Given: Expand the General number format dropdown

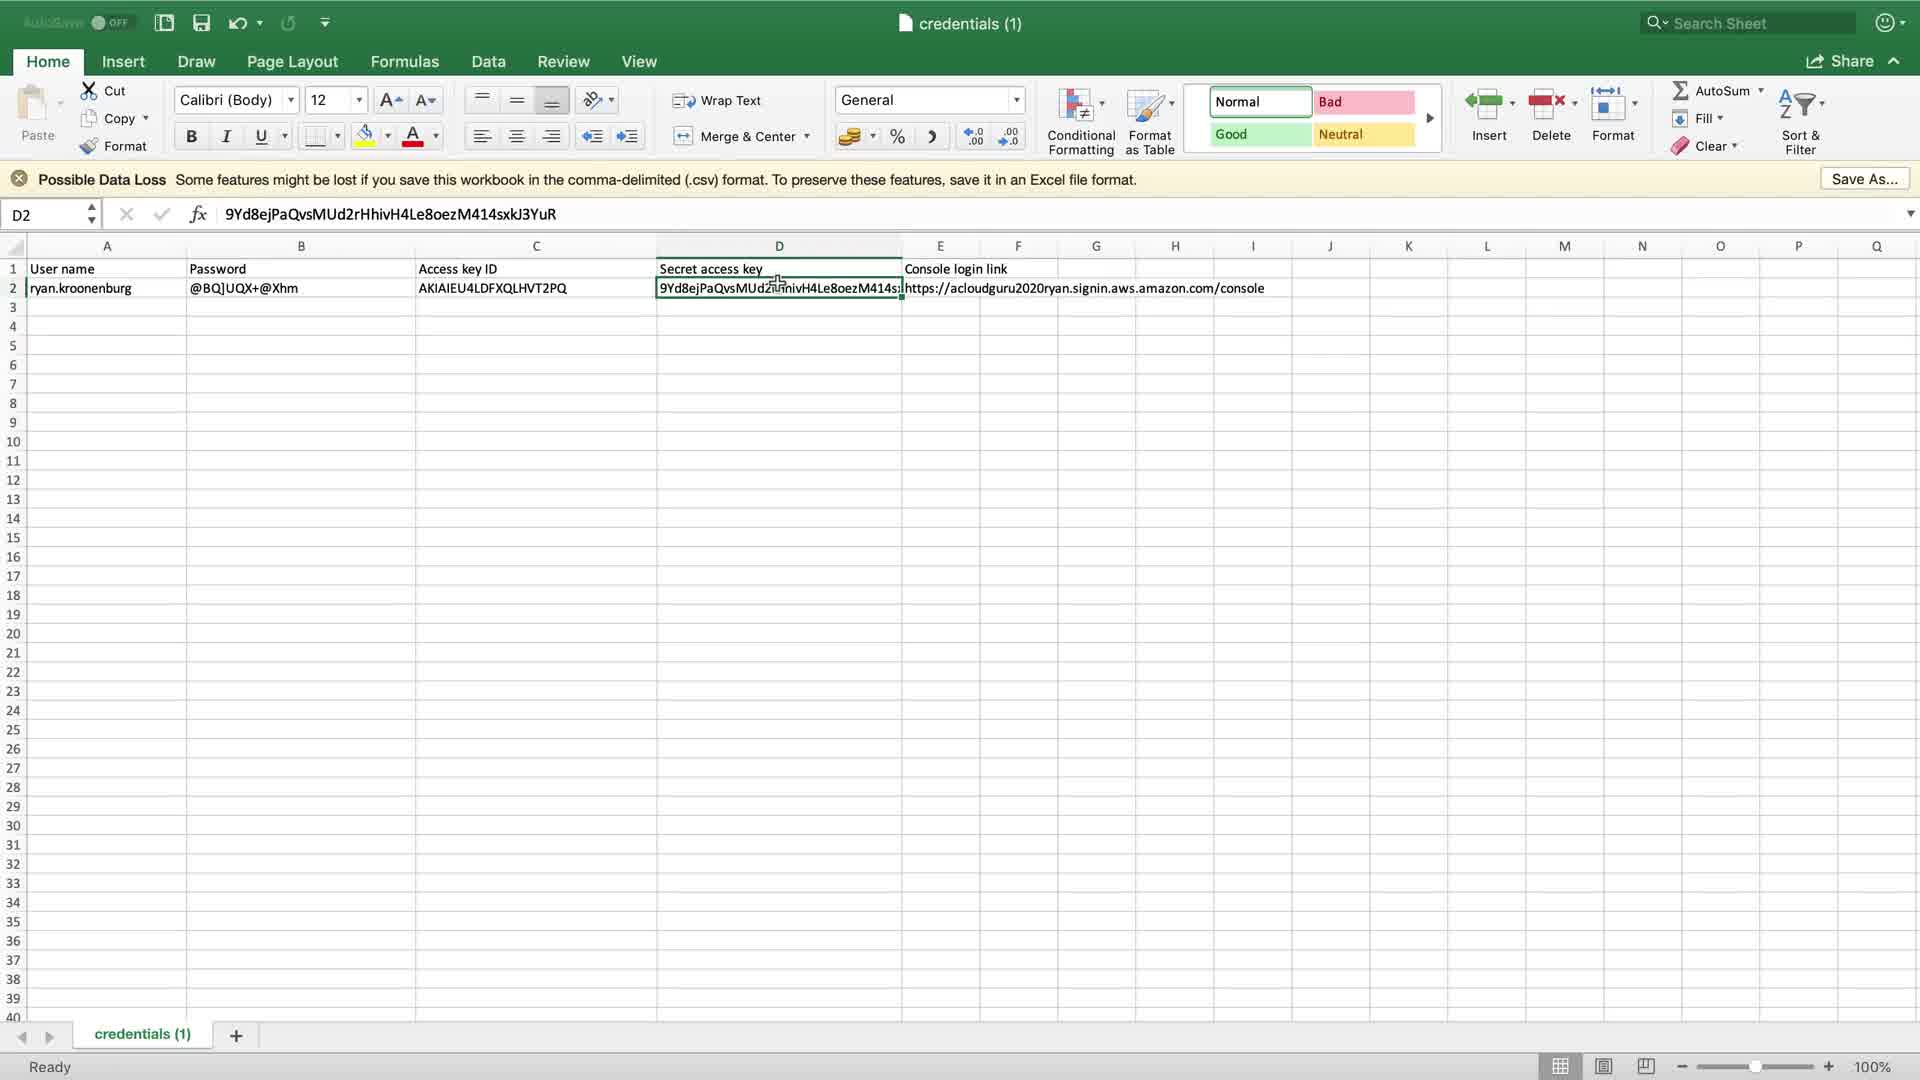Looking at the screenshot, I should [1016, 100].
